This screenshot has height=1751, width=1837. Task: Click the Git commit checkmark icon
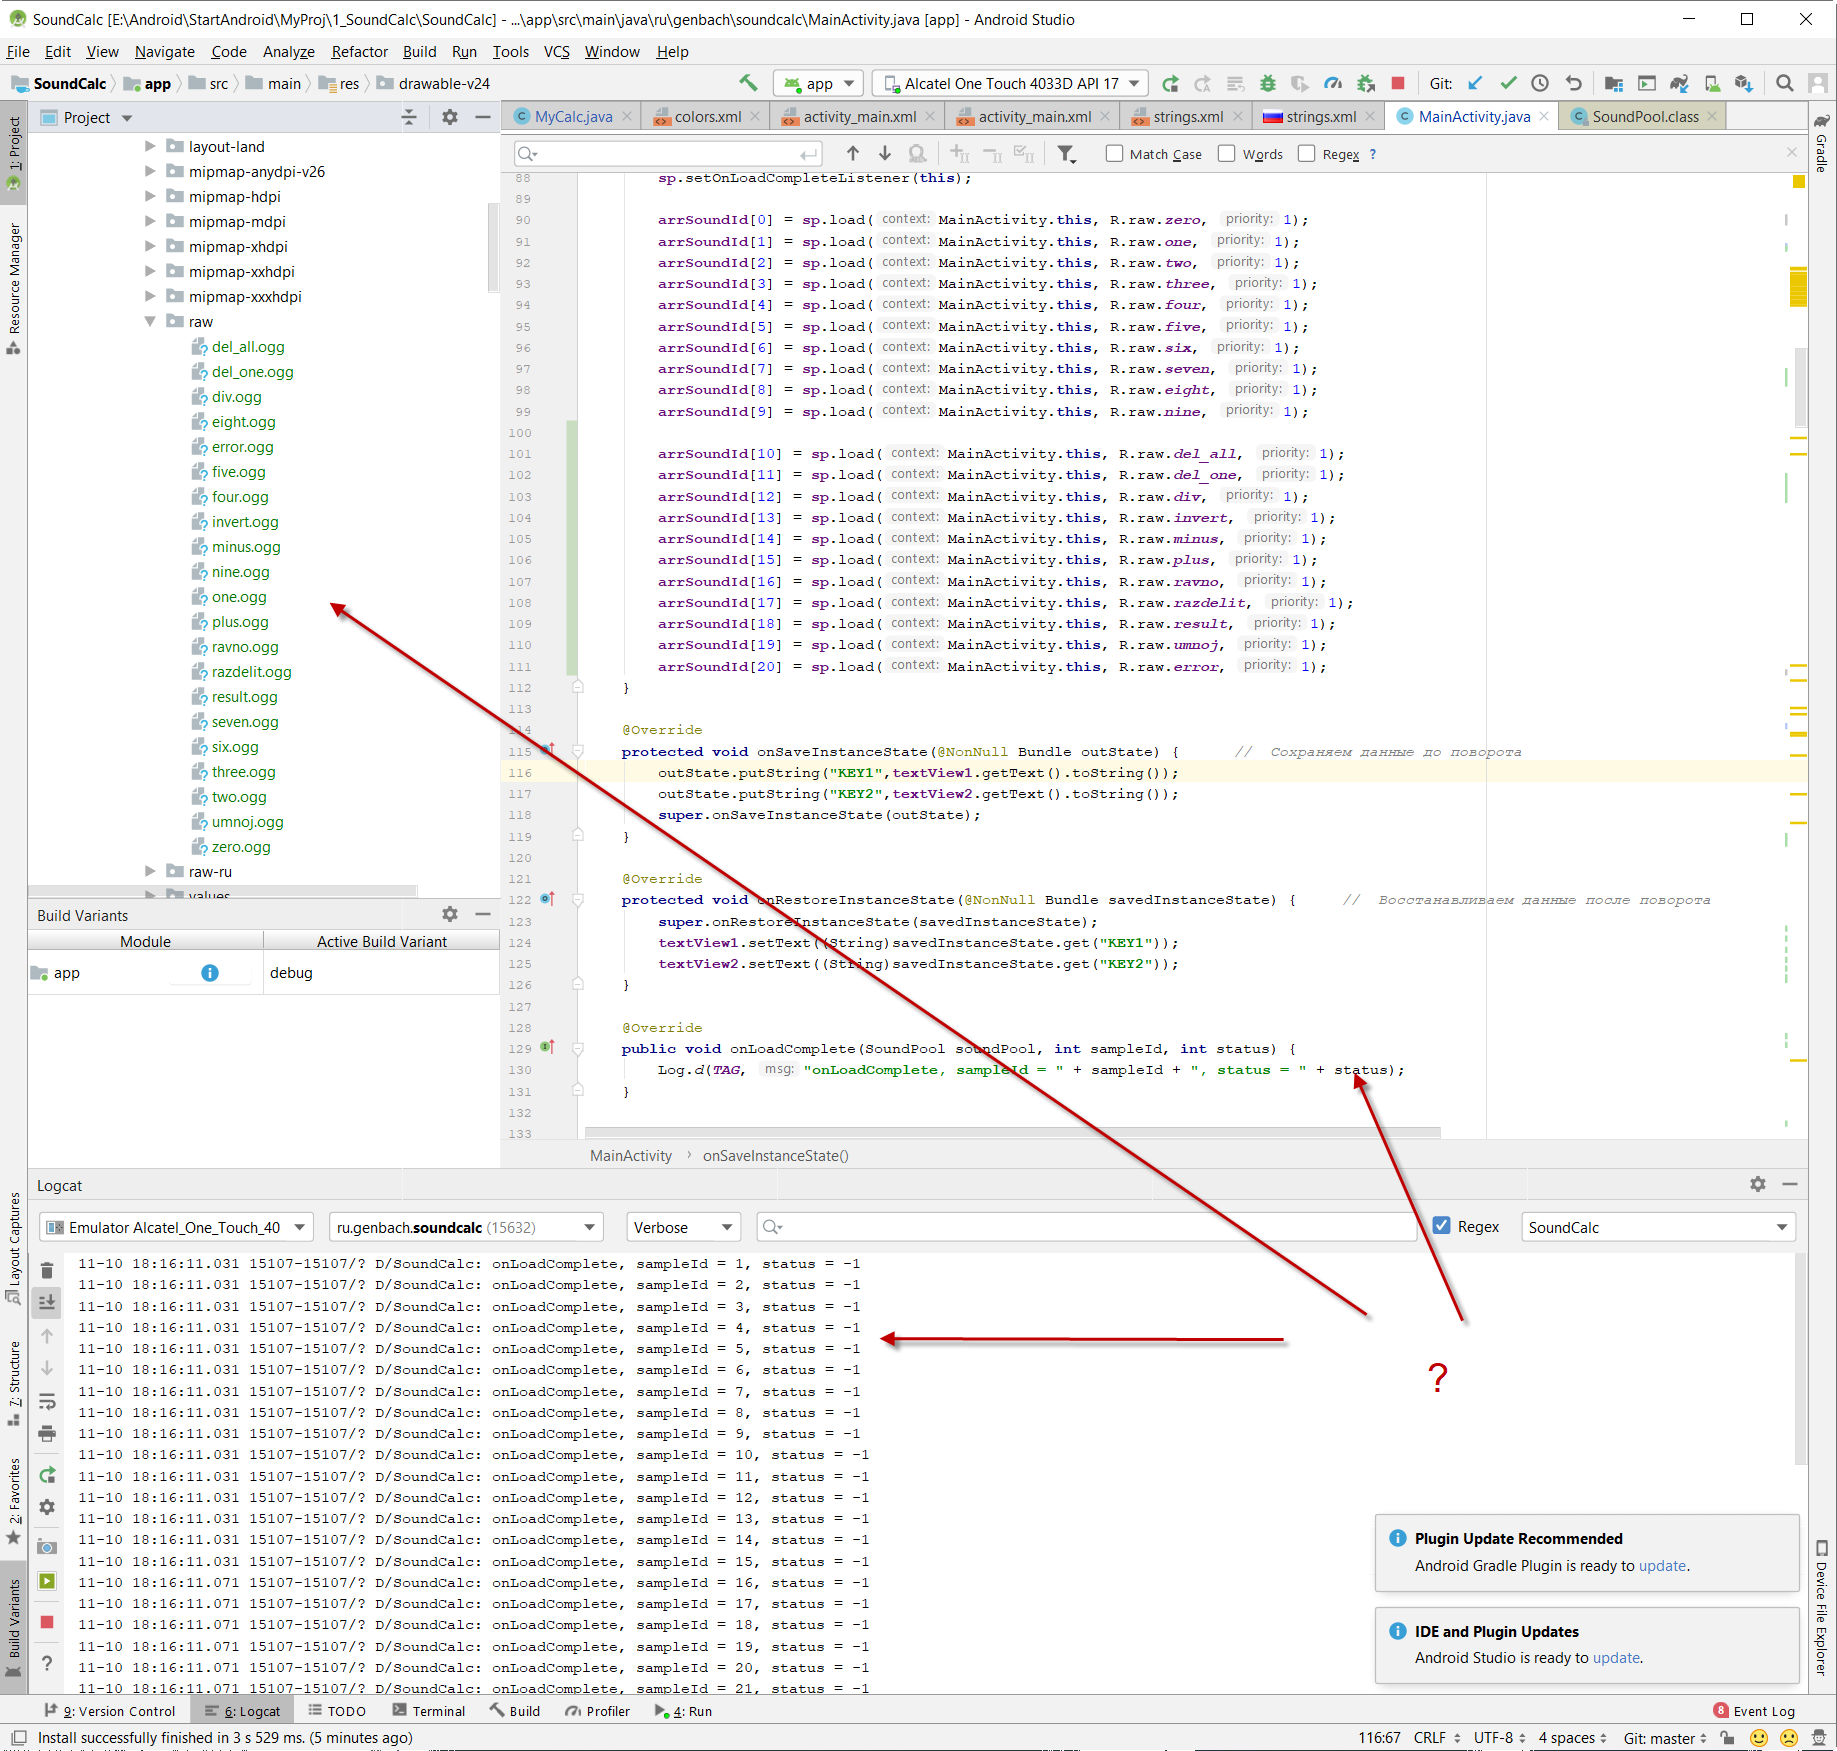coord(1508,84)
